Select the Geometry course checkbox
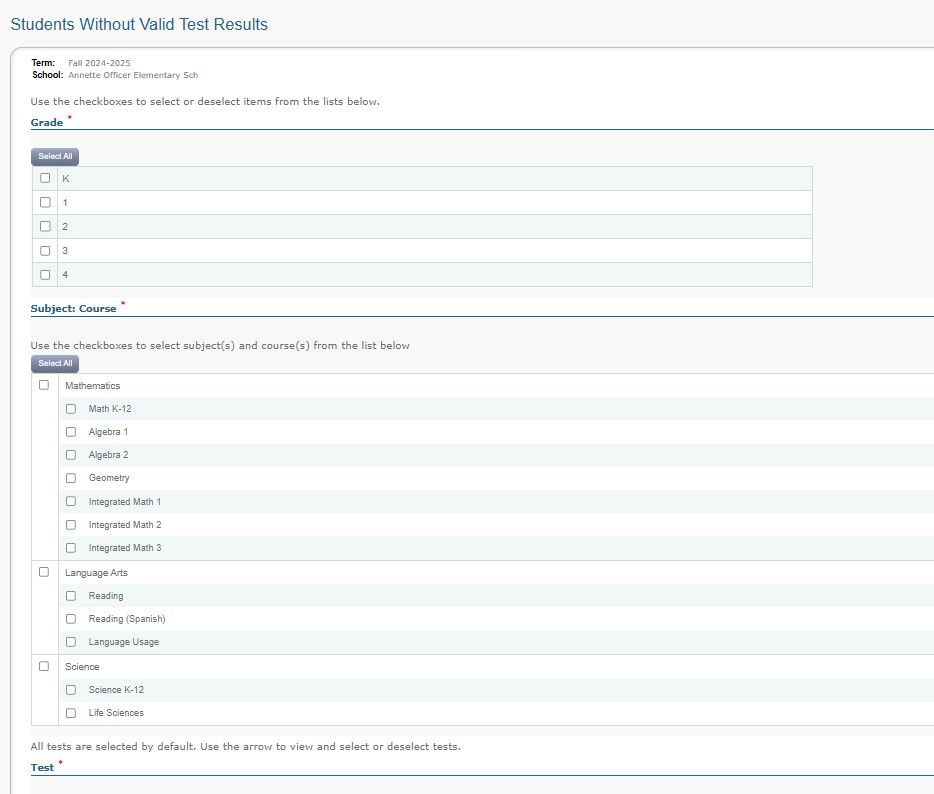Screen dimensions: 934x794 click(71, 478)
